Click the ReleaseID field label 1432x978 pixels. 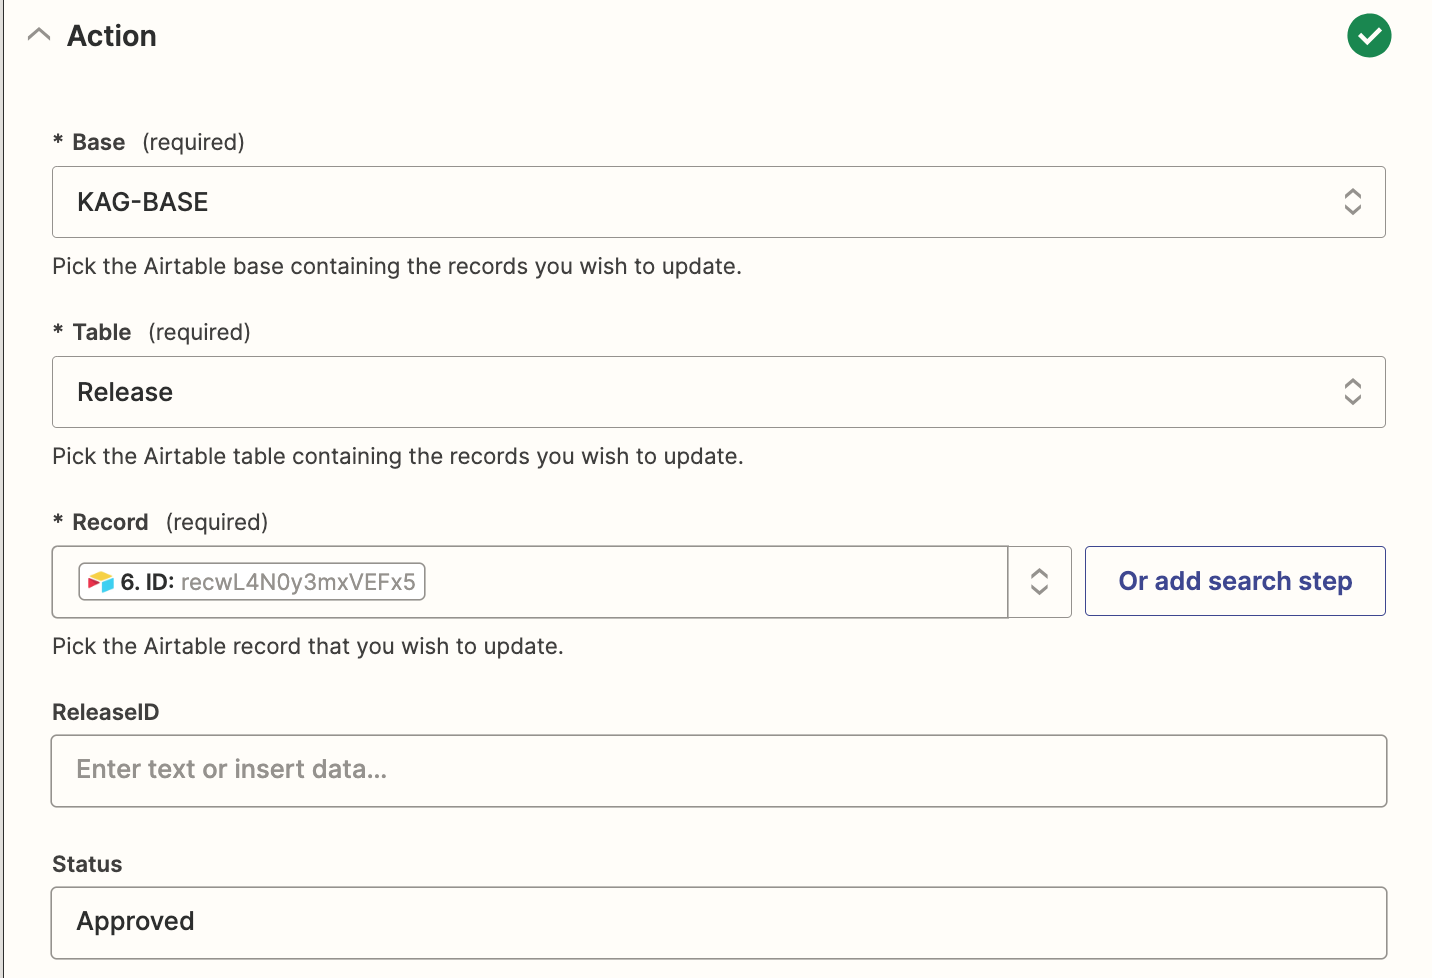105,712
